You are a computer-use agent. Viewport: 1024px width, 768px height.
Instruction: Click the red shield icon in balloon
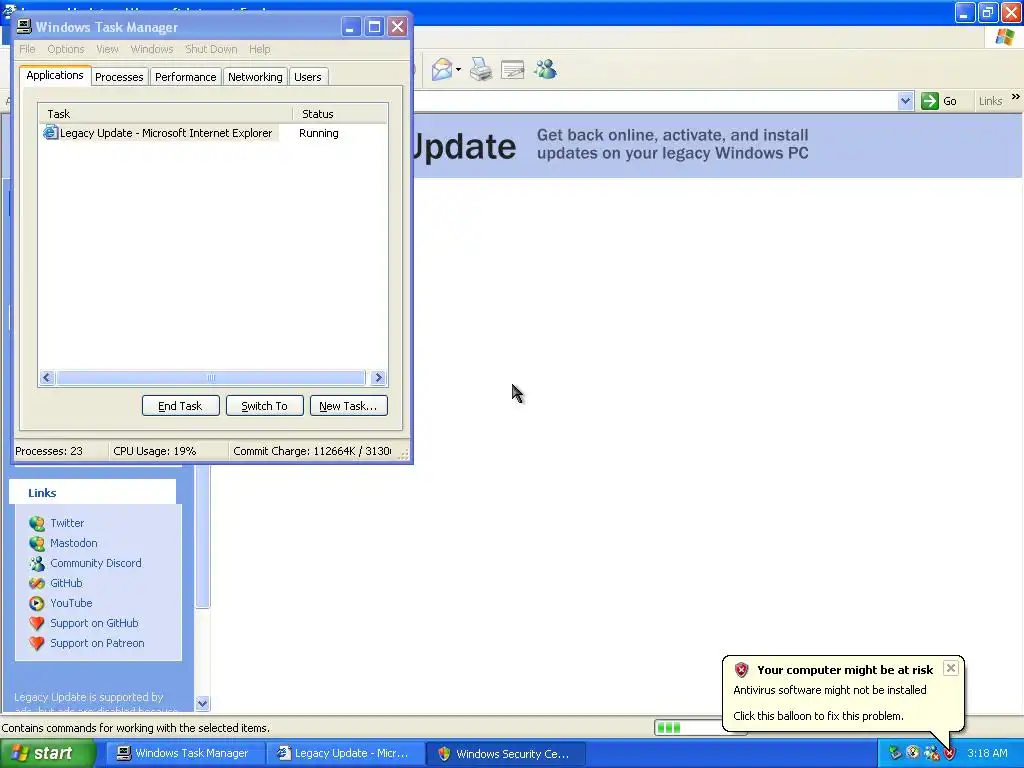point(741,670)
